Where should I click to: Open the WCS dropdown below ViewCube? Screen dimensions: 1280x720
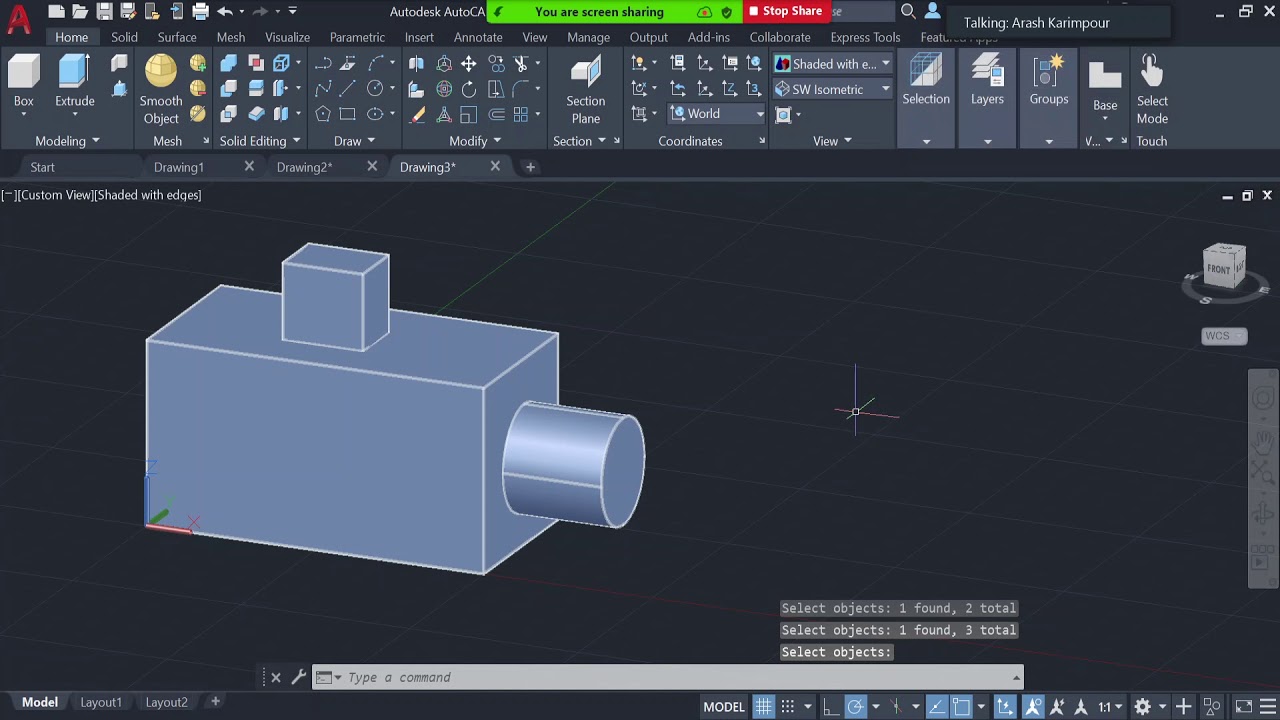pyautogui.click(x=1224, y=336)
